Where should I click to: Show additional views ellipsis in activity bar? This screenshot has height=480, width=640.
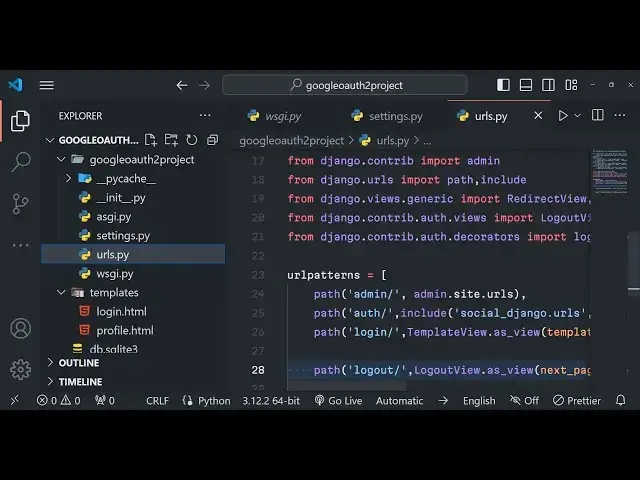point(20,245)
